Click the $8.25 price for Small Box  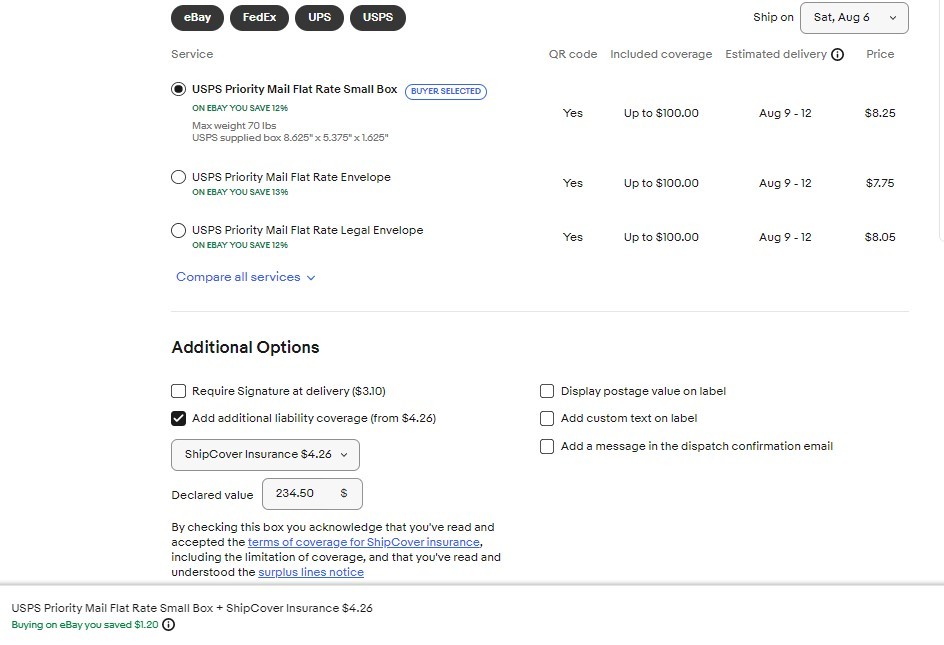pos(880,113)
